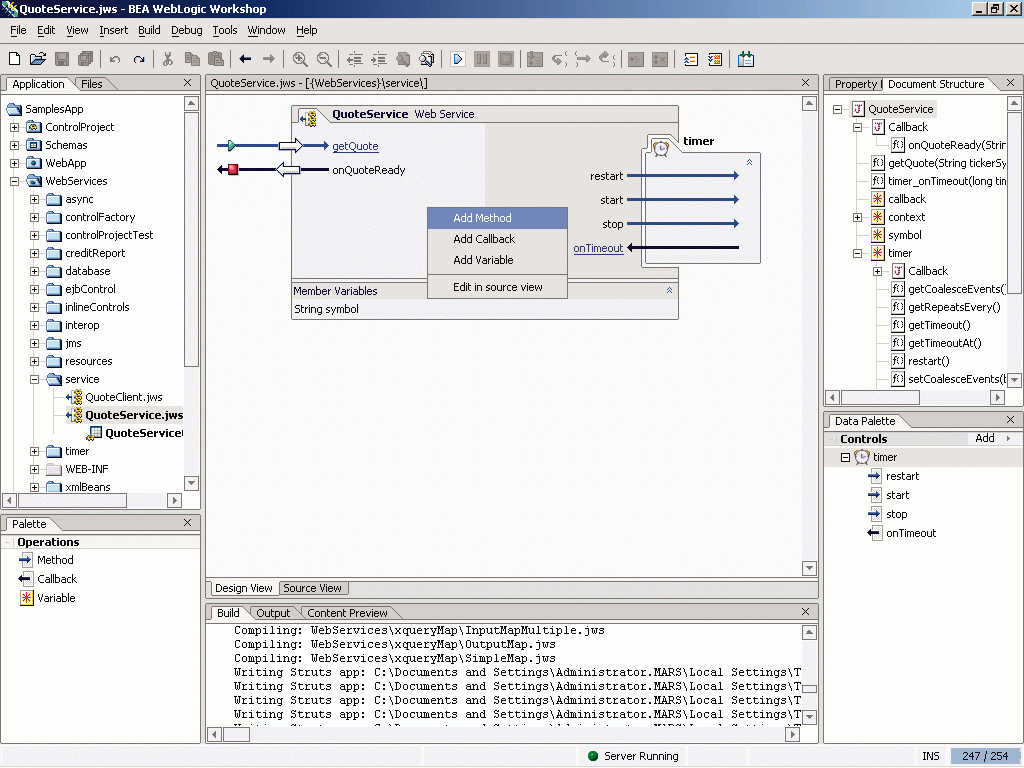Click the timer clock icon in Data Palette
1024x768 pixels.
click(x=862, y=457)
